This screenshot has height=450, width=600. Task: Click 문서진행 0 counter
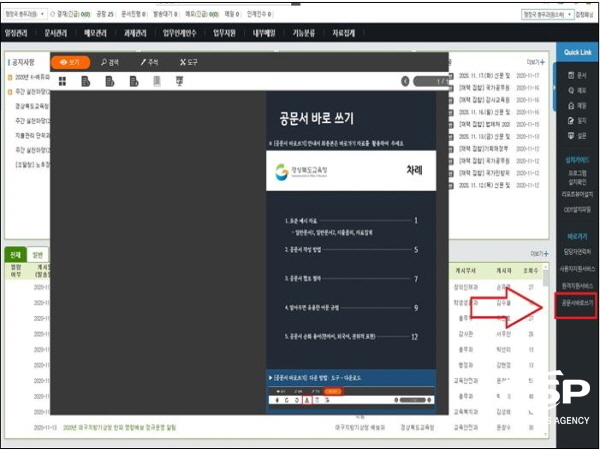pyautogui.click(x=133, y=15)
